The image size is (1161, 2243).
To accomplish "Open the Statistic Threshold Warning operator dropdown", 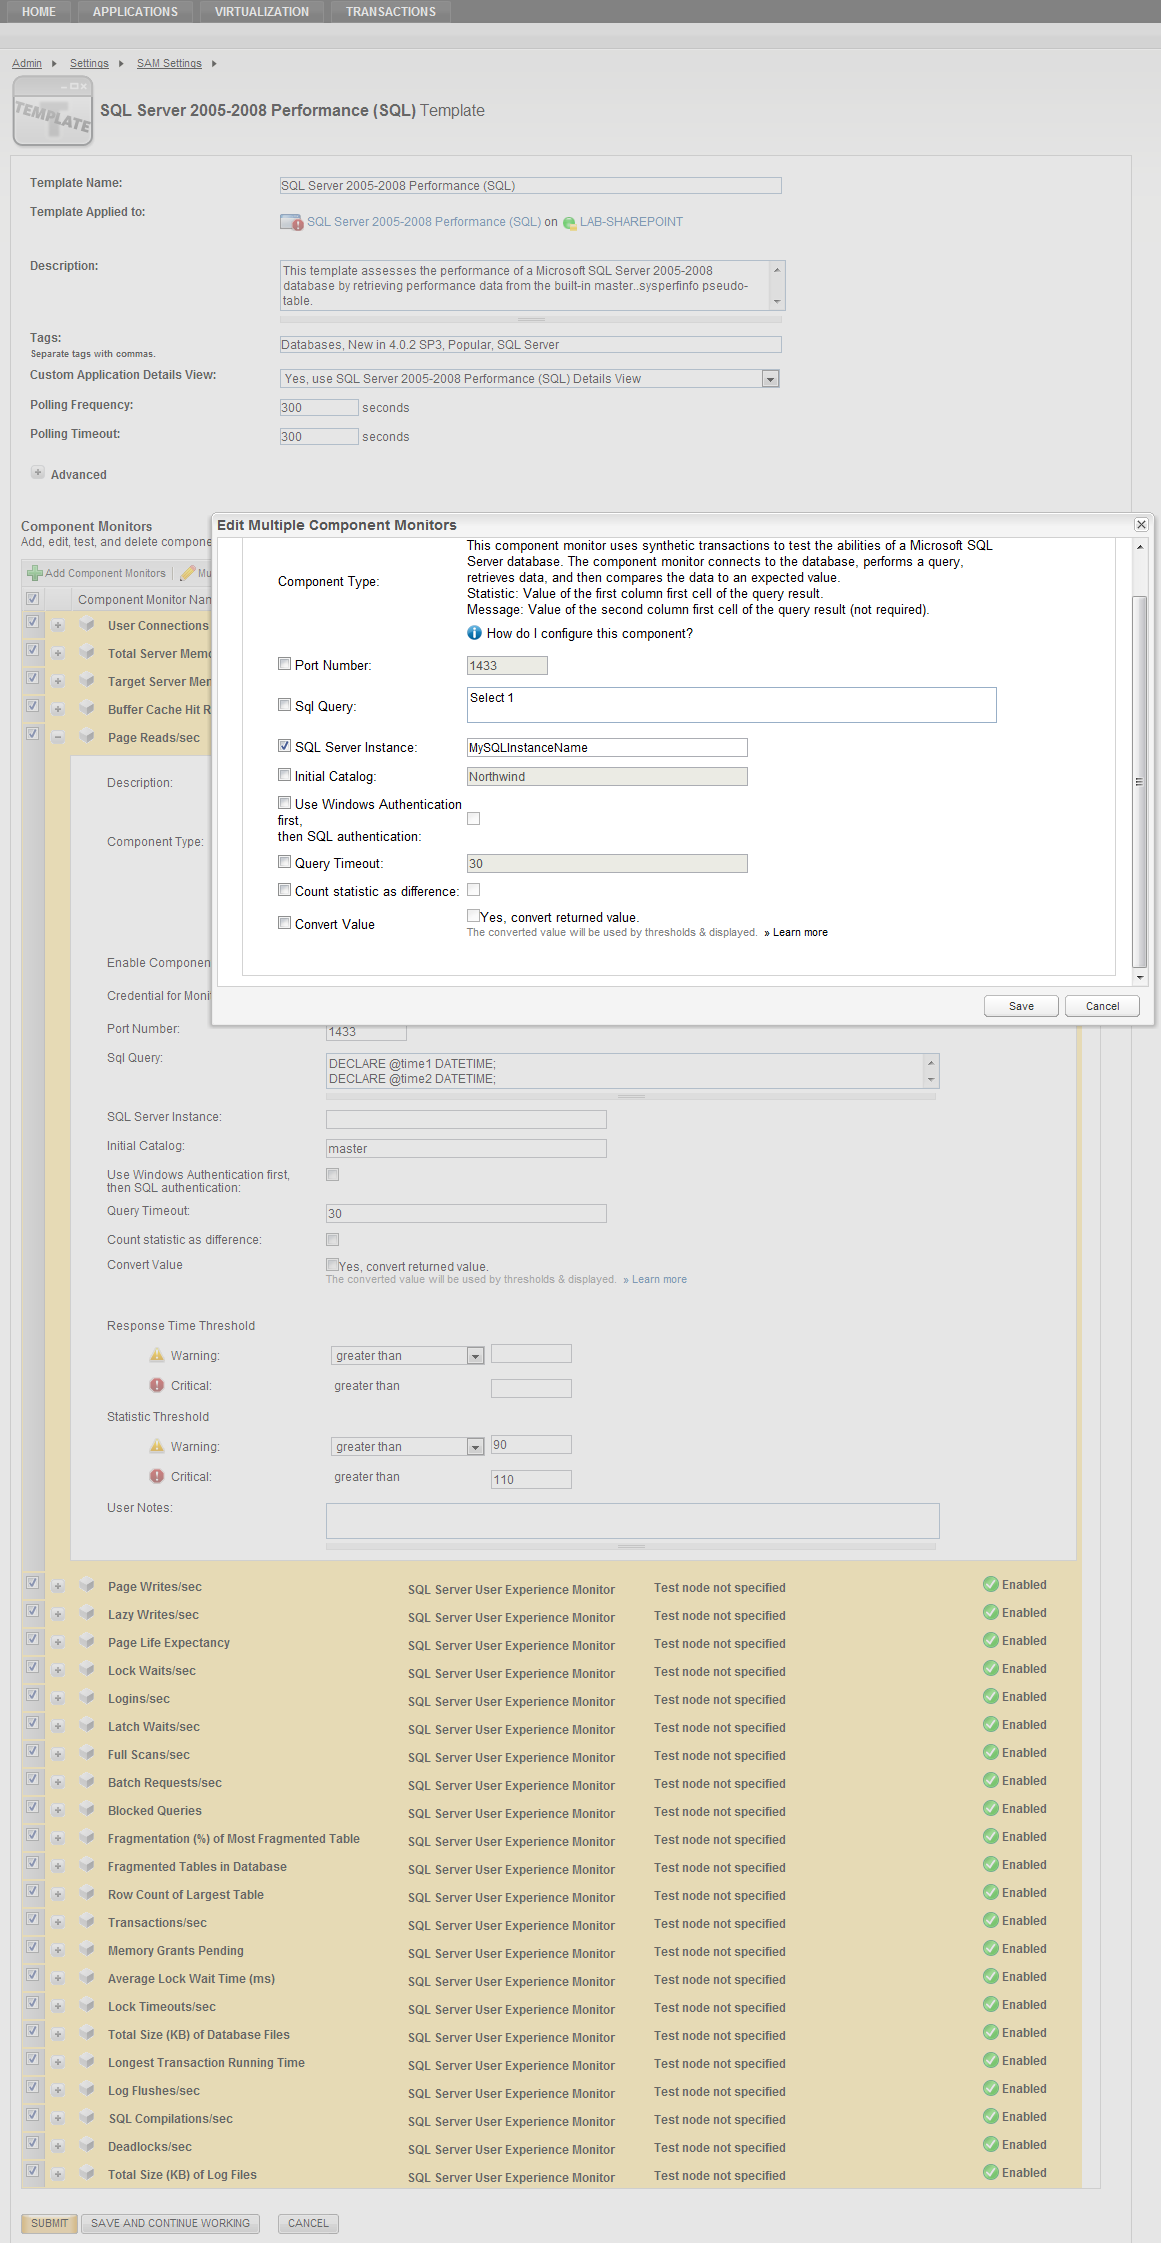I will tap(475, 1447).
